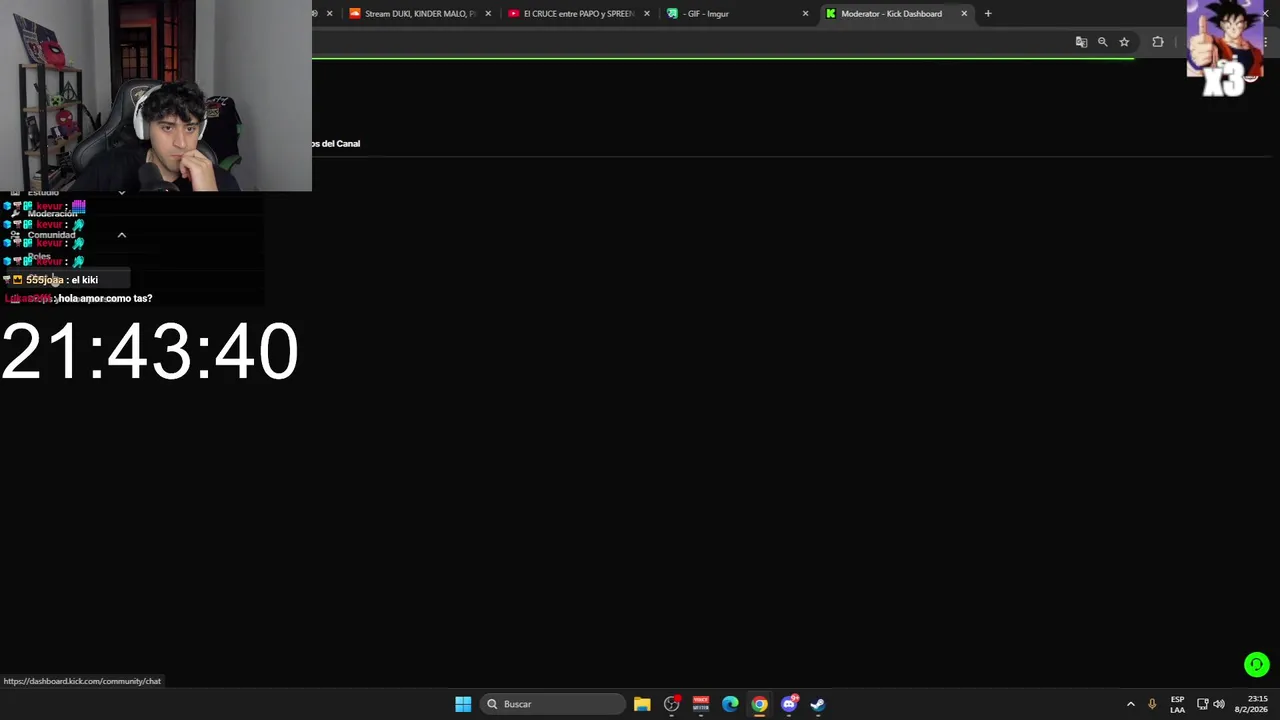Click the ESP LAA language indicator
Image resolution: width=1280 pixels, height=720 pixels.
(x=1177, y=704)
